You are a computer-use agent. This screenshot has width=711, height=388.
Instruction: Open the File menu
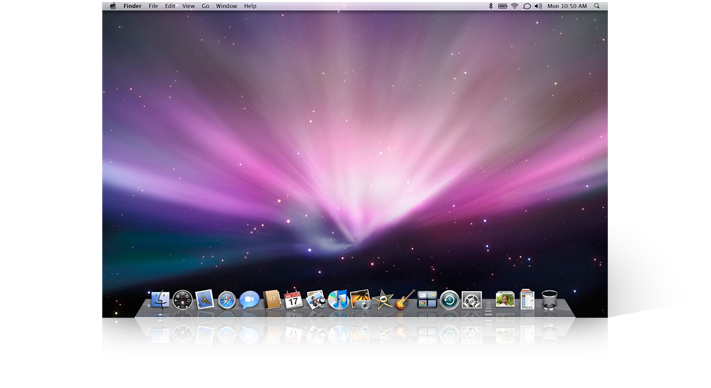point(153,6)
